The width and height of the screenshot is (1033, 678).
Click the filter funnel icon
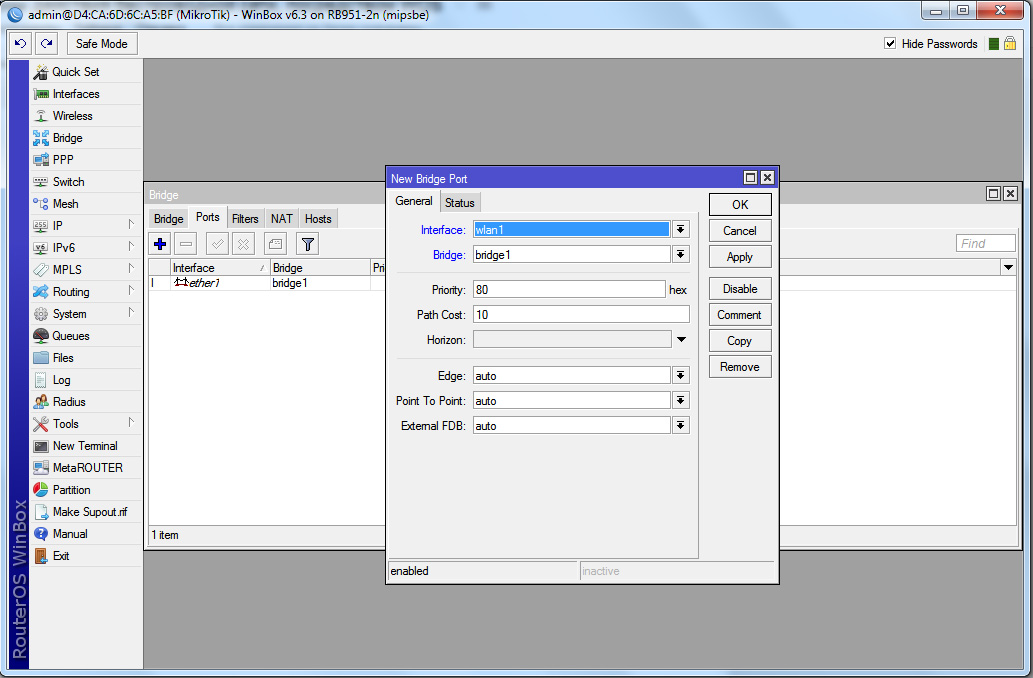pyautogui.click(x=307, y=243)
